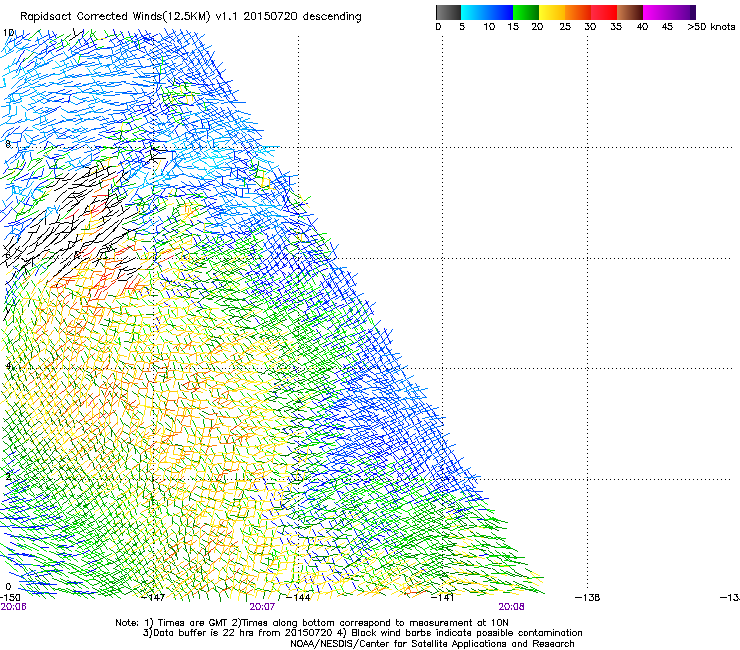Click the latitude axis label '2'

pos(8,477)
